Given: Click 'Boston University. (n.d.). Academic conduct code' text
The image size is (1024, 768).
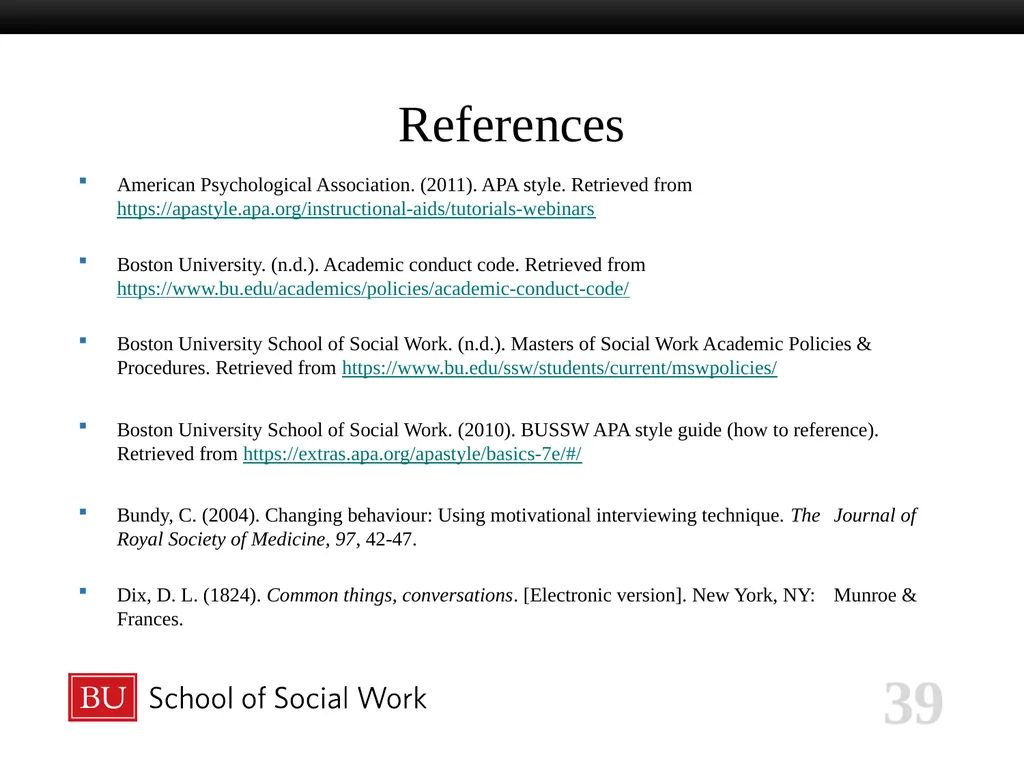Looking at the screenshot, I should click(318, 264).
